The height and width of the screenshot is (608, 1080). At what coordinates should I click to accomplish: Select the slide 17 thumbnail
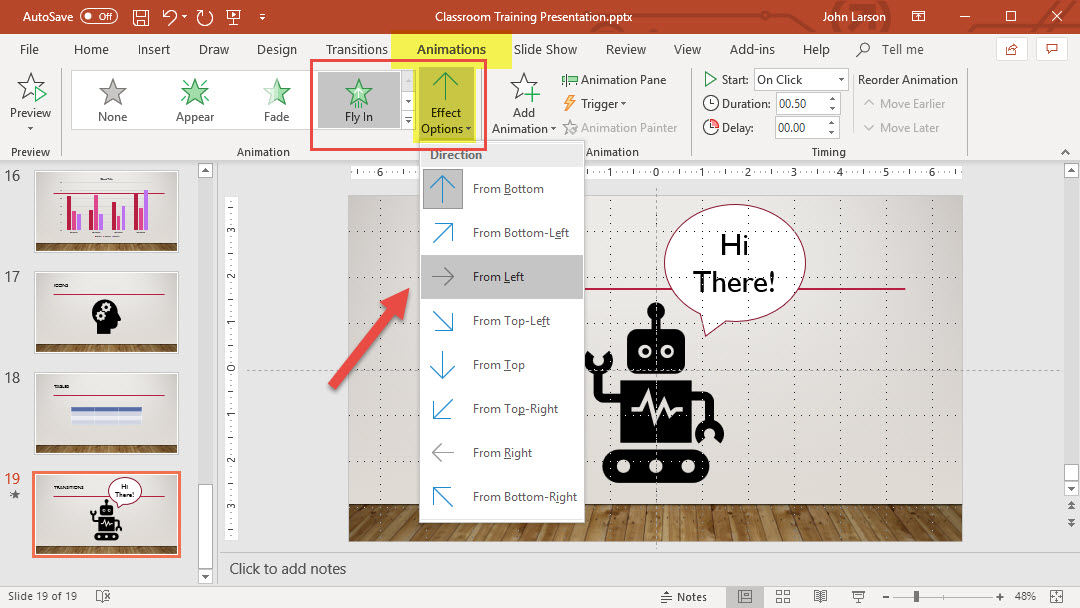(106, 312)
